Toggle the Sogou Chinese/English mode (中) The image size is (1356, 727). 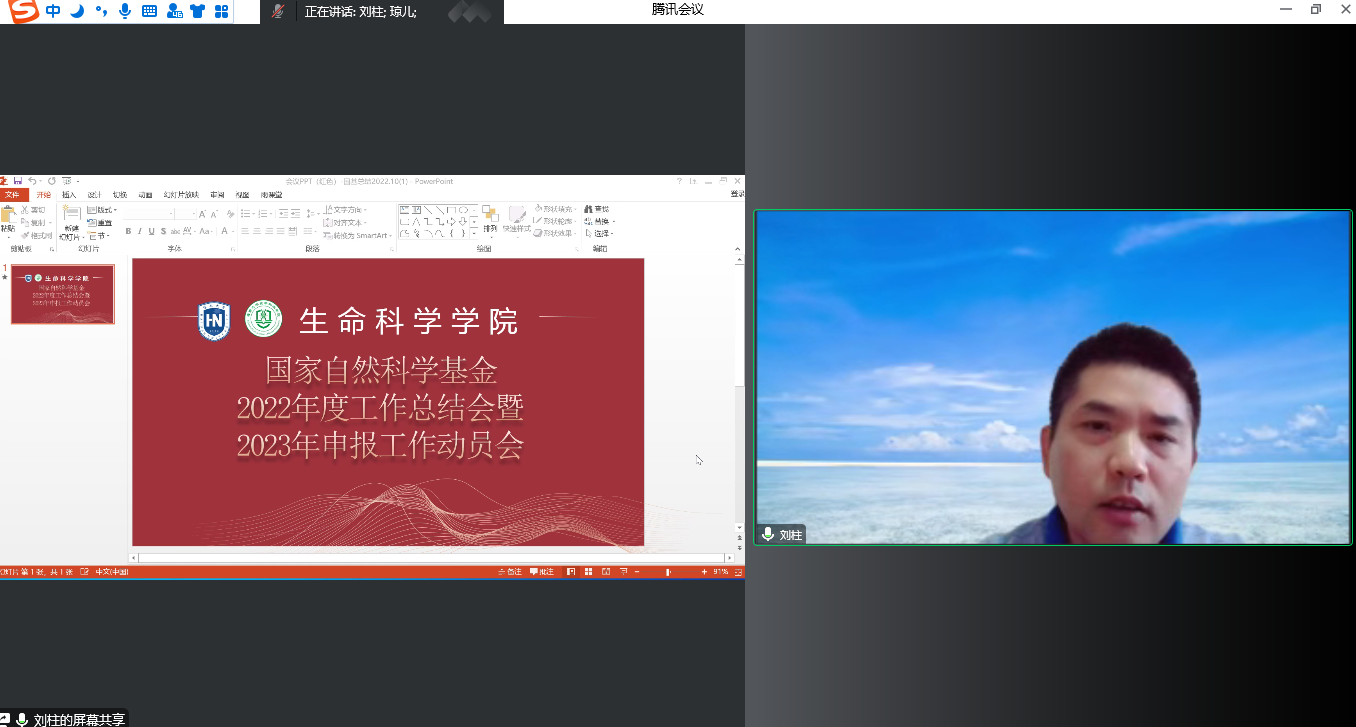click(53, 11)
